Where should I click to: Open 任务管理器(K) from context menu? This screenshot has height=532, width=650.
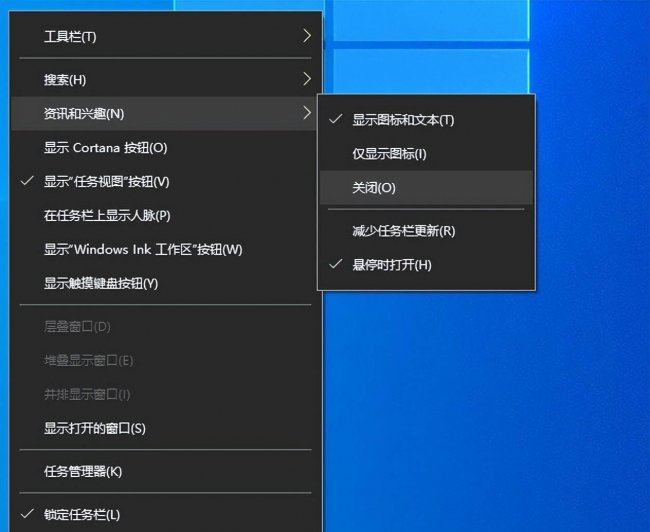[x=165, y=471]
